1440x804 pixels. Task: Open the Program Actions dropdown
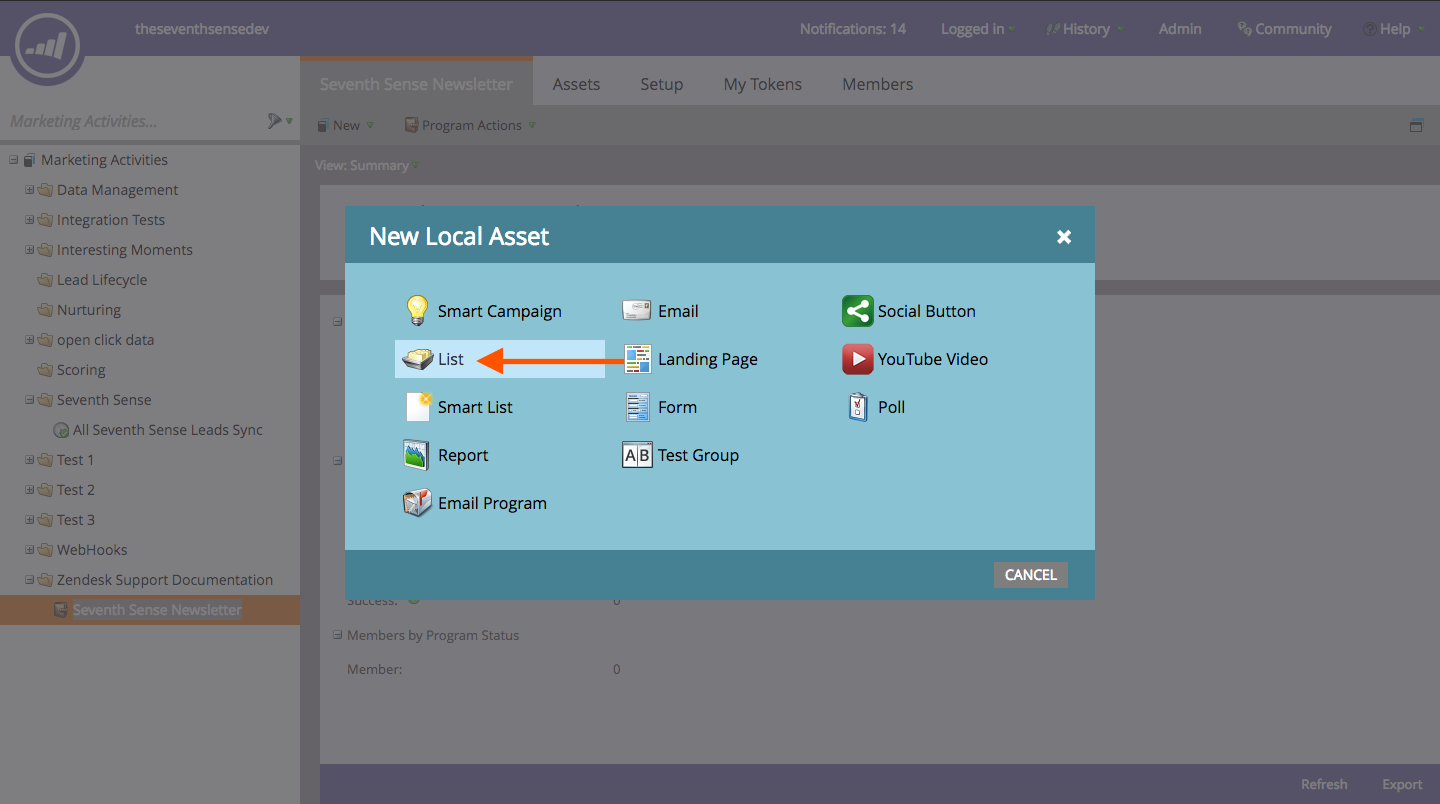[x=470, y=125]
